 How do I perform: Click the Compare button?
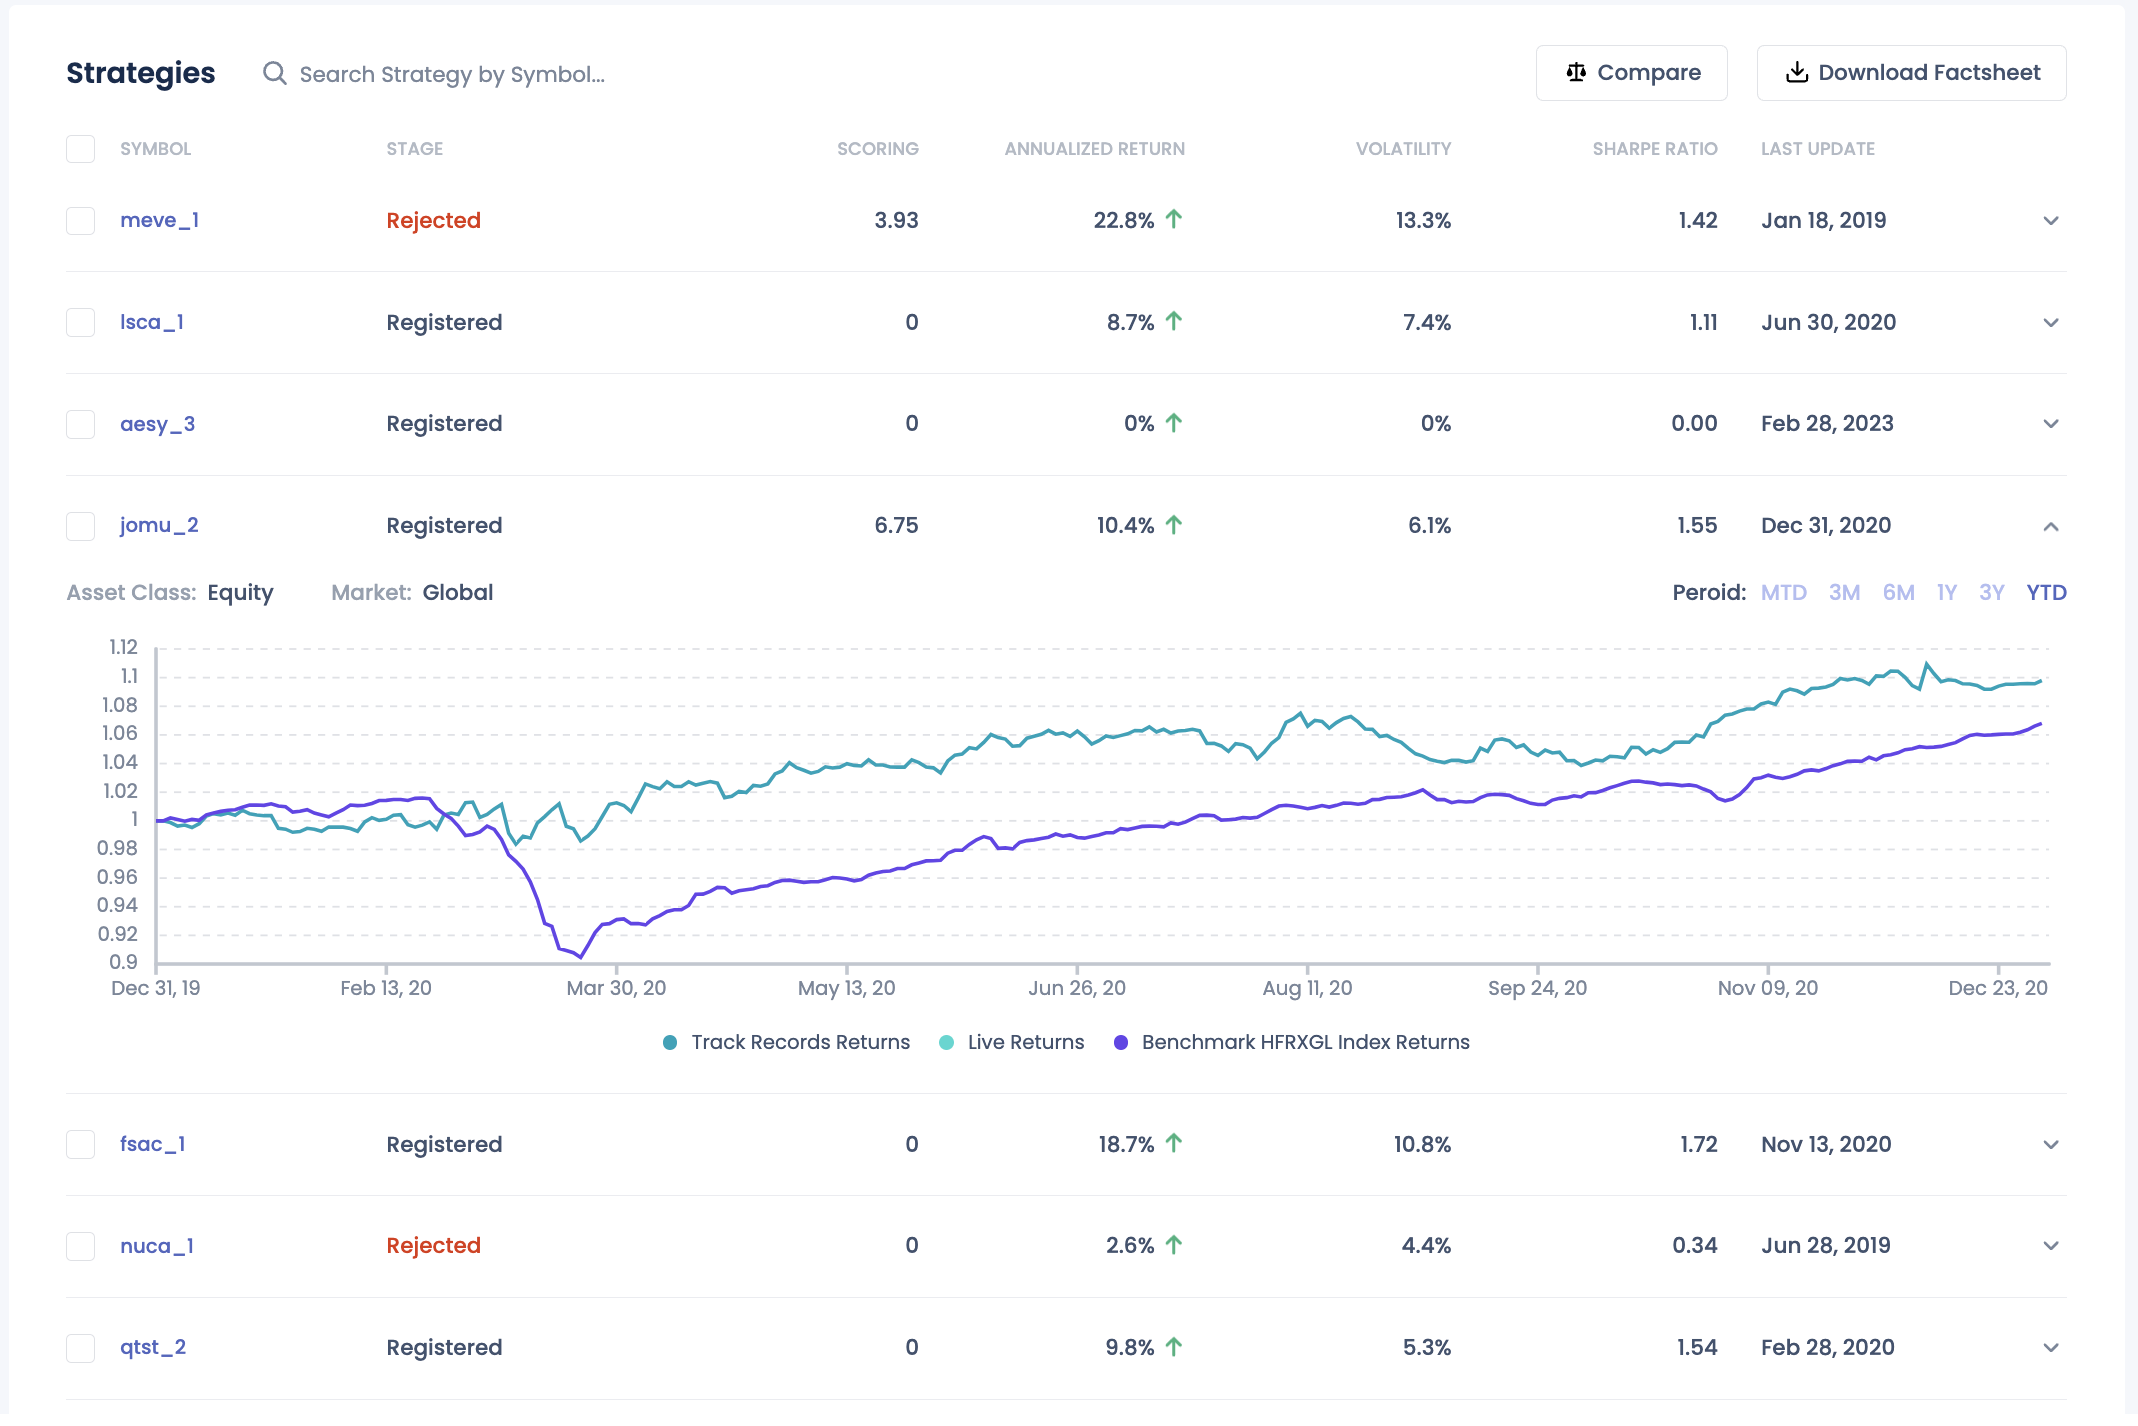1631,73
